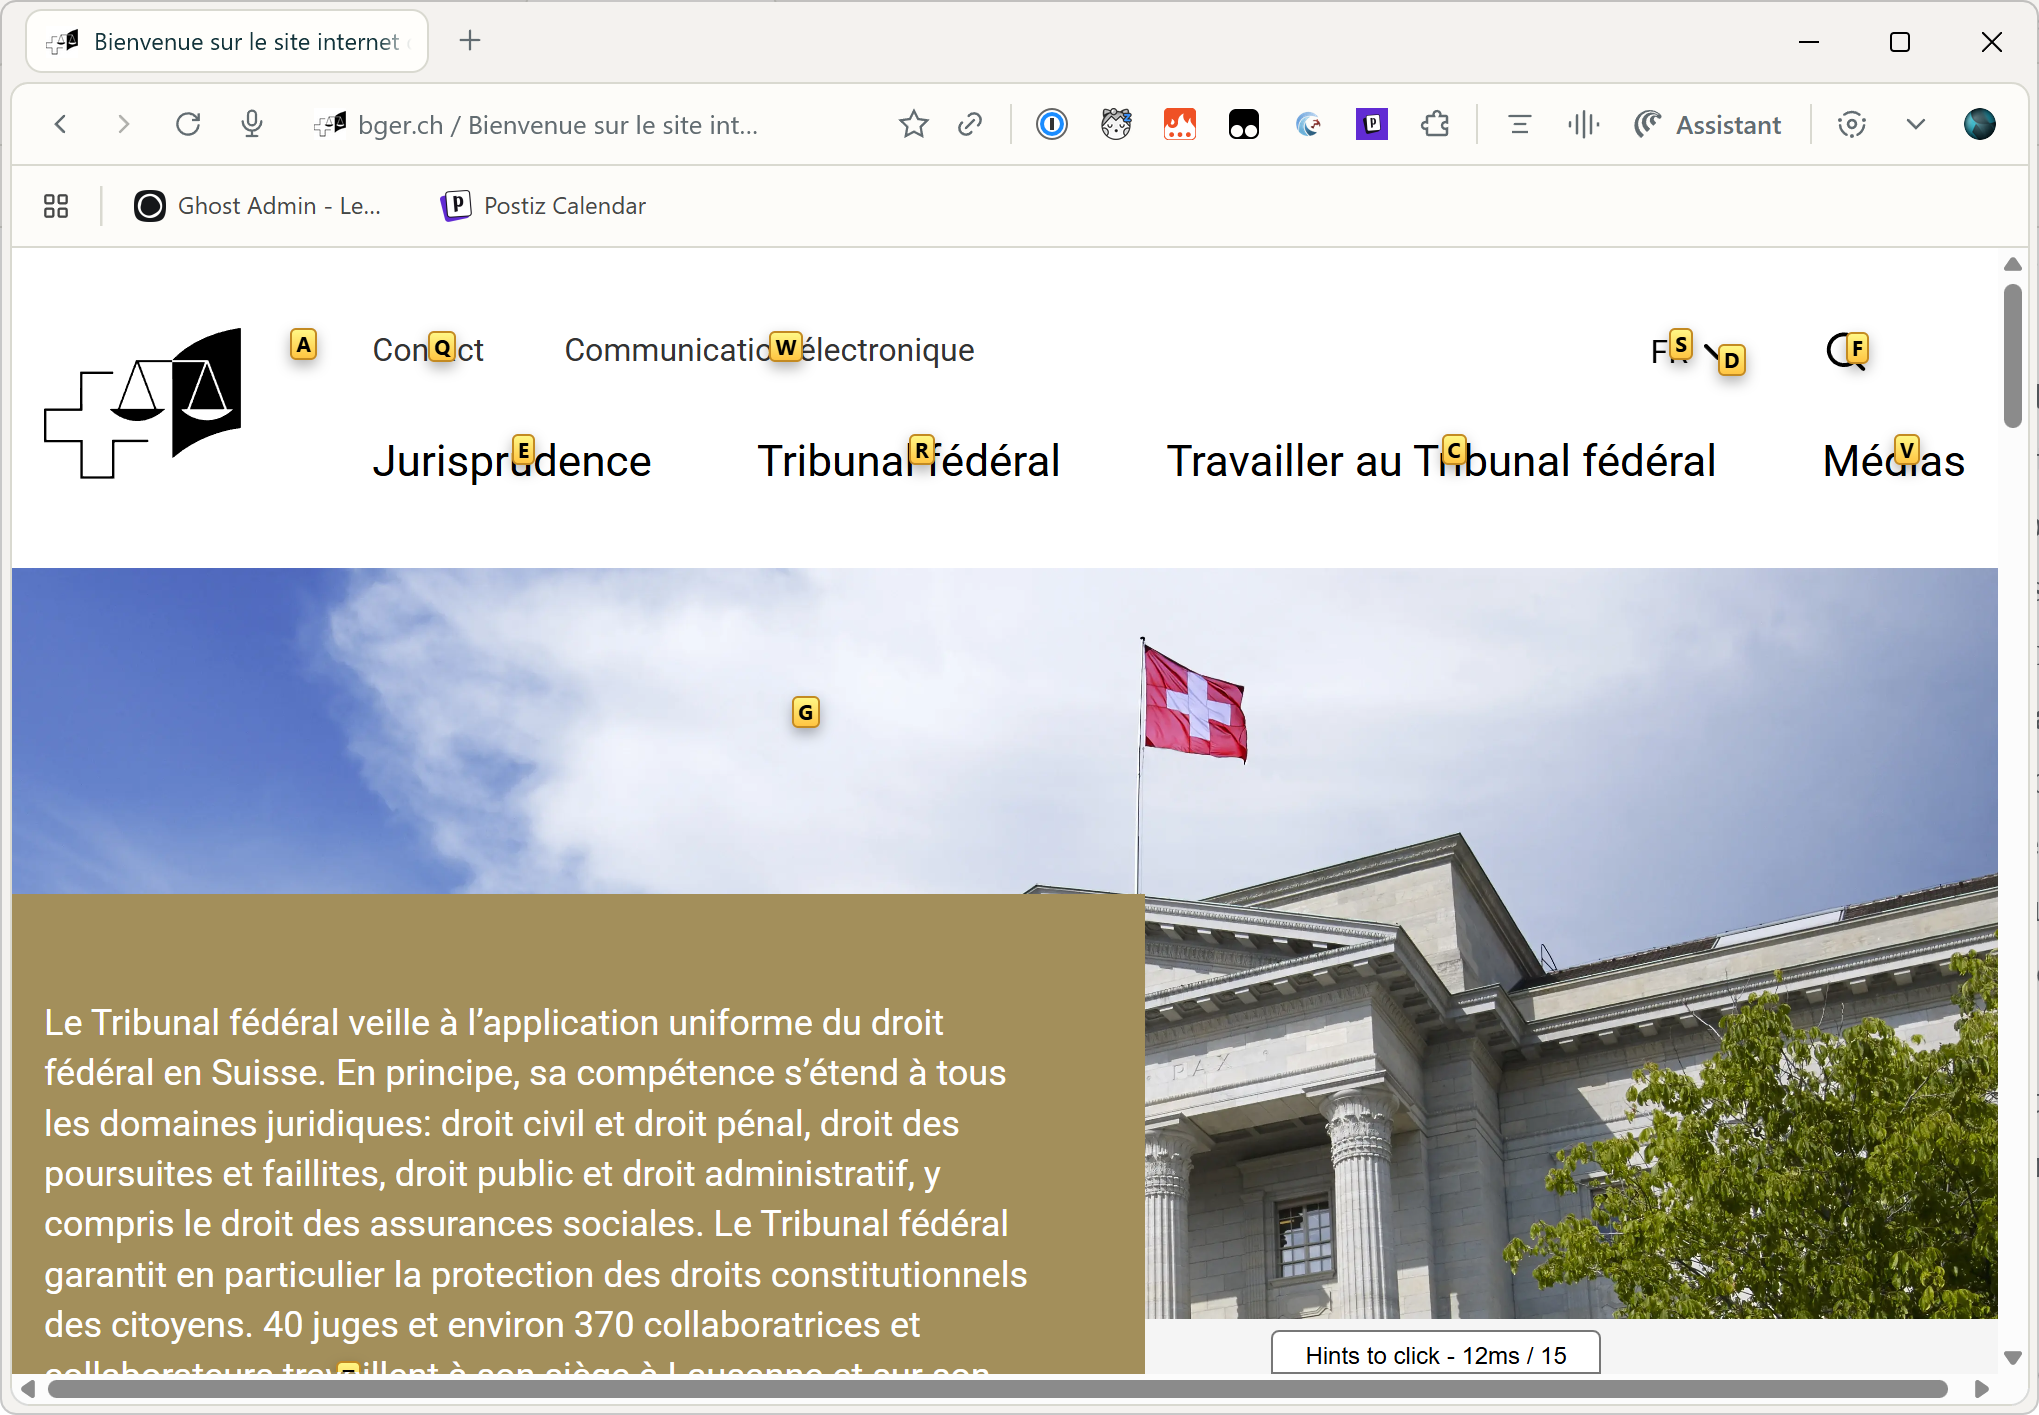Click the copy link icon
Viewport: 2039px width, 1415px height.
970,124
